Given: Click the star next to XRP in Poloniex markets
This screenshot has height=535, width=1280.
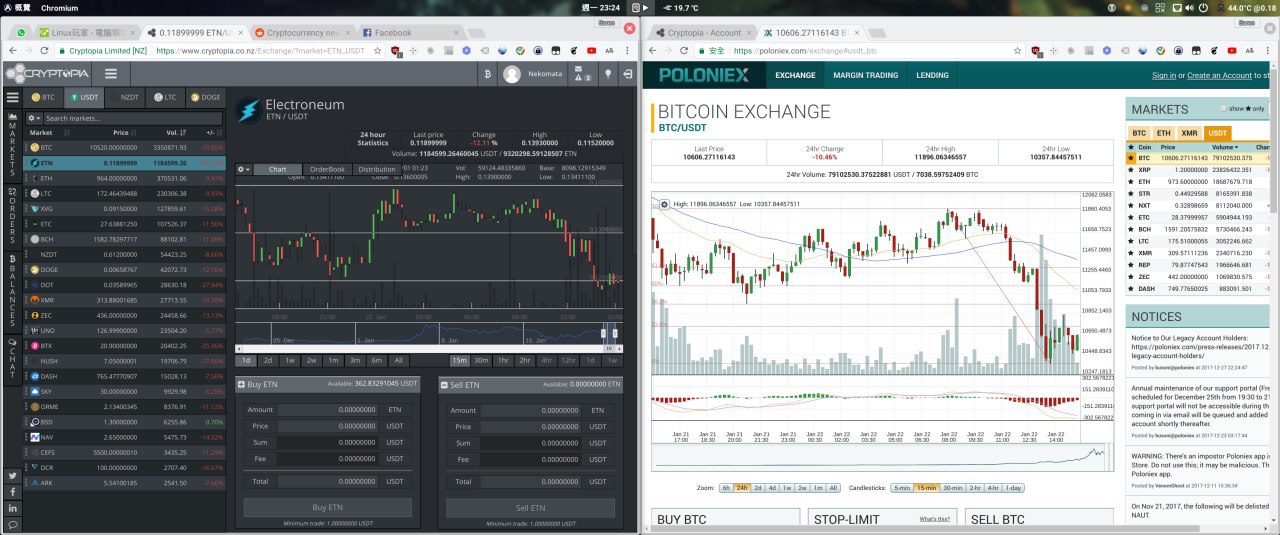Looking at the screenshot, I should click(1131, 170).
